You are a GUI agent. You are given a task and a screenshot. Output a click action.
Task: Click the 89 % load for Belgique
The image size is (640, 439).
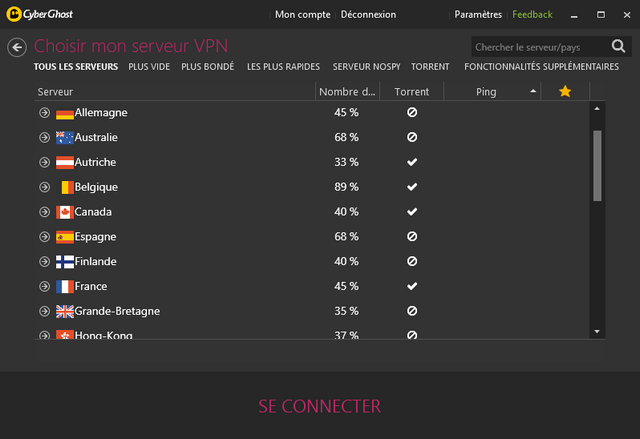(347, 187)
